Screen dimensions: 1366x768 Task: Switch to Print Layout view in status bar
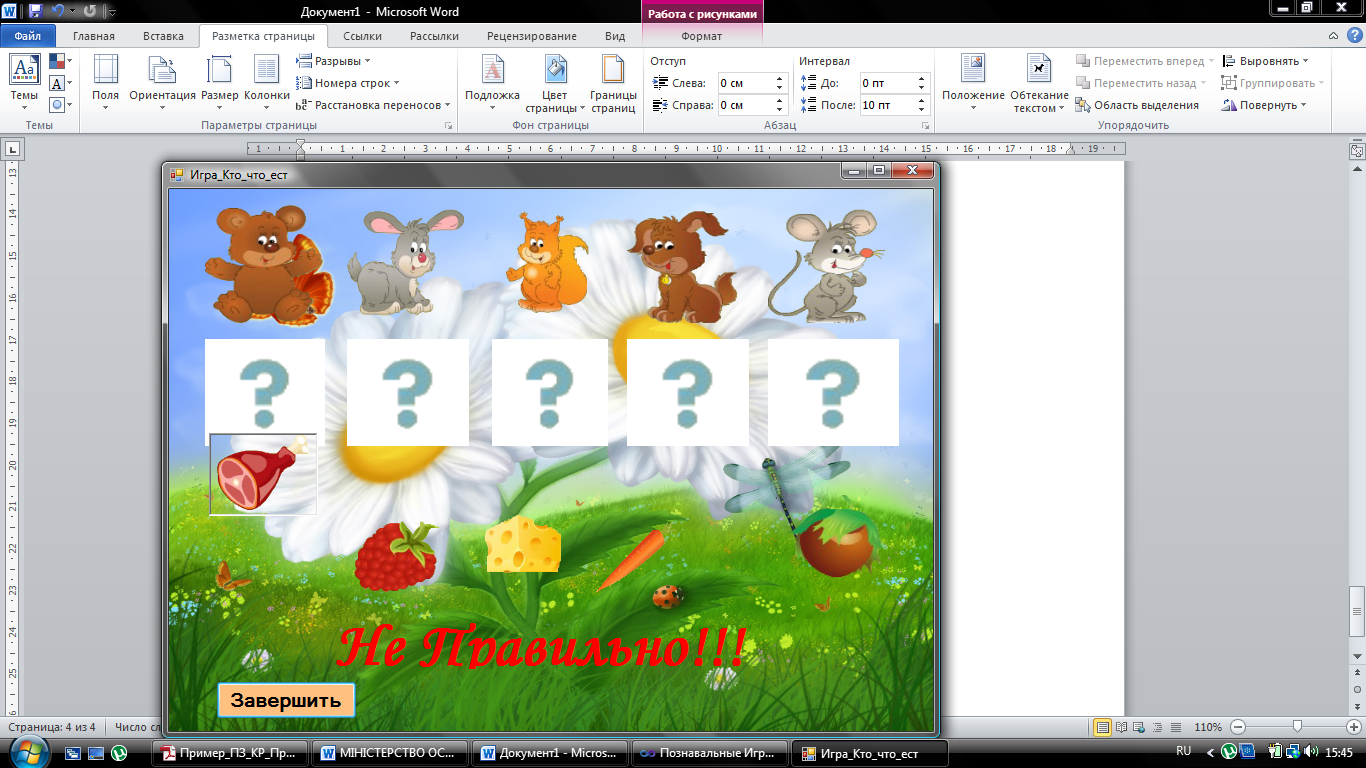[1103, 727]
